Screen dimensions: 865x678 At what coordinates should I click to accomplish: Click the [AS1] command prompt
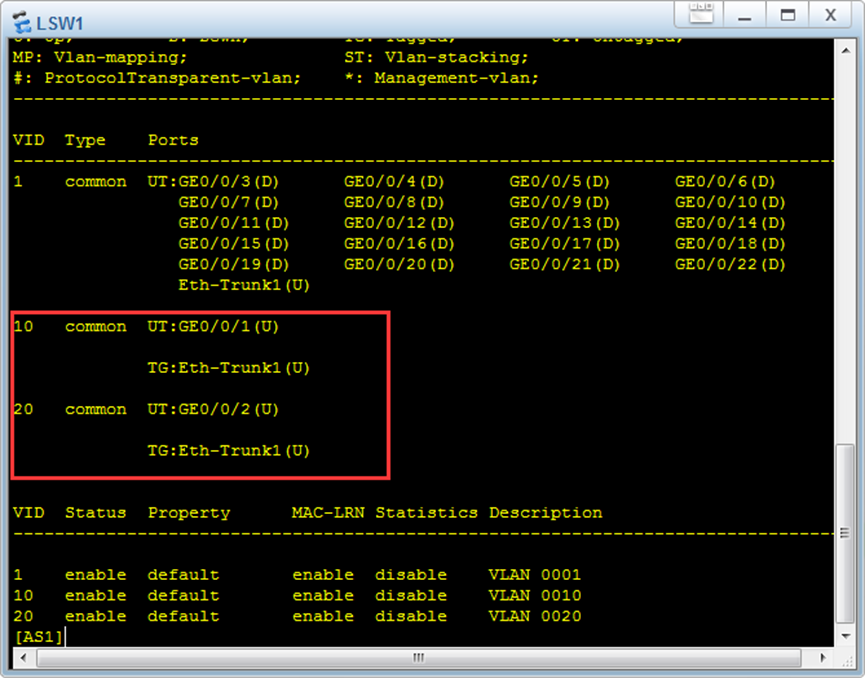coord(39,637)
